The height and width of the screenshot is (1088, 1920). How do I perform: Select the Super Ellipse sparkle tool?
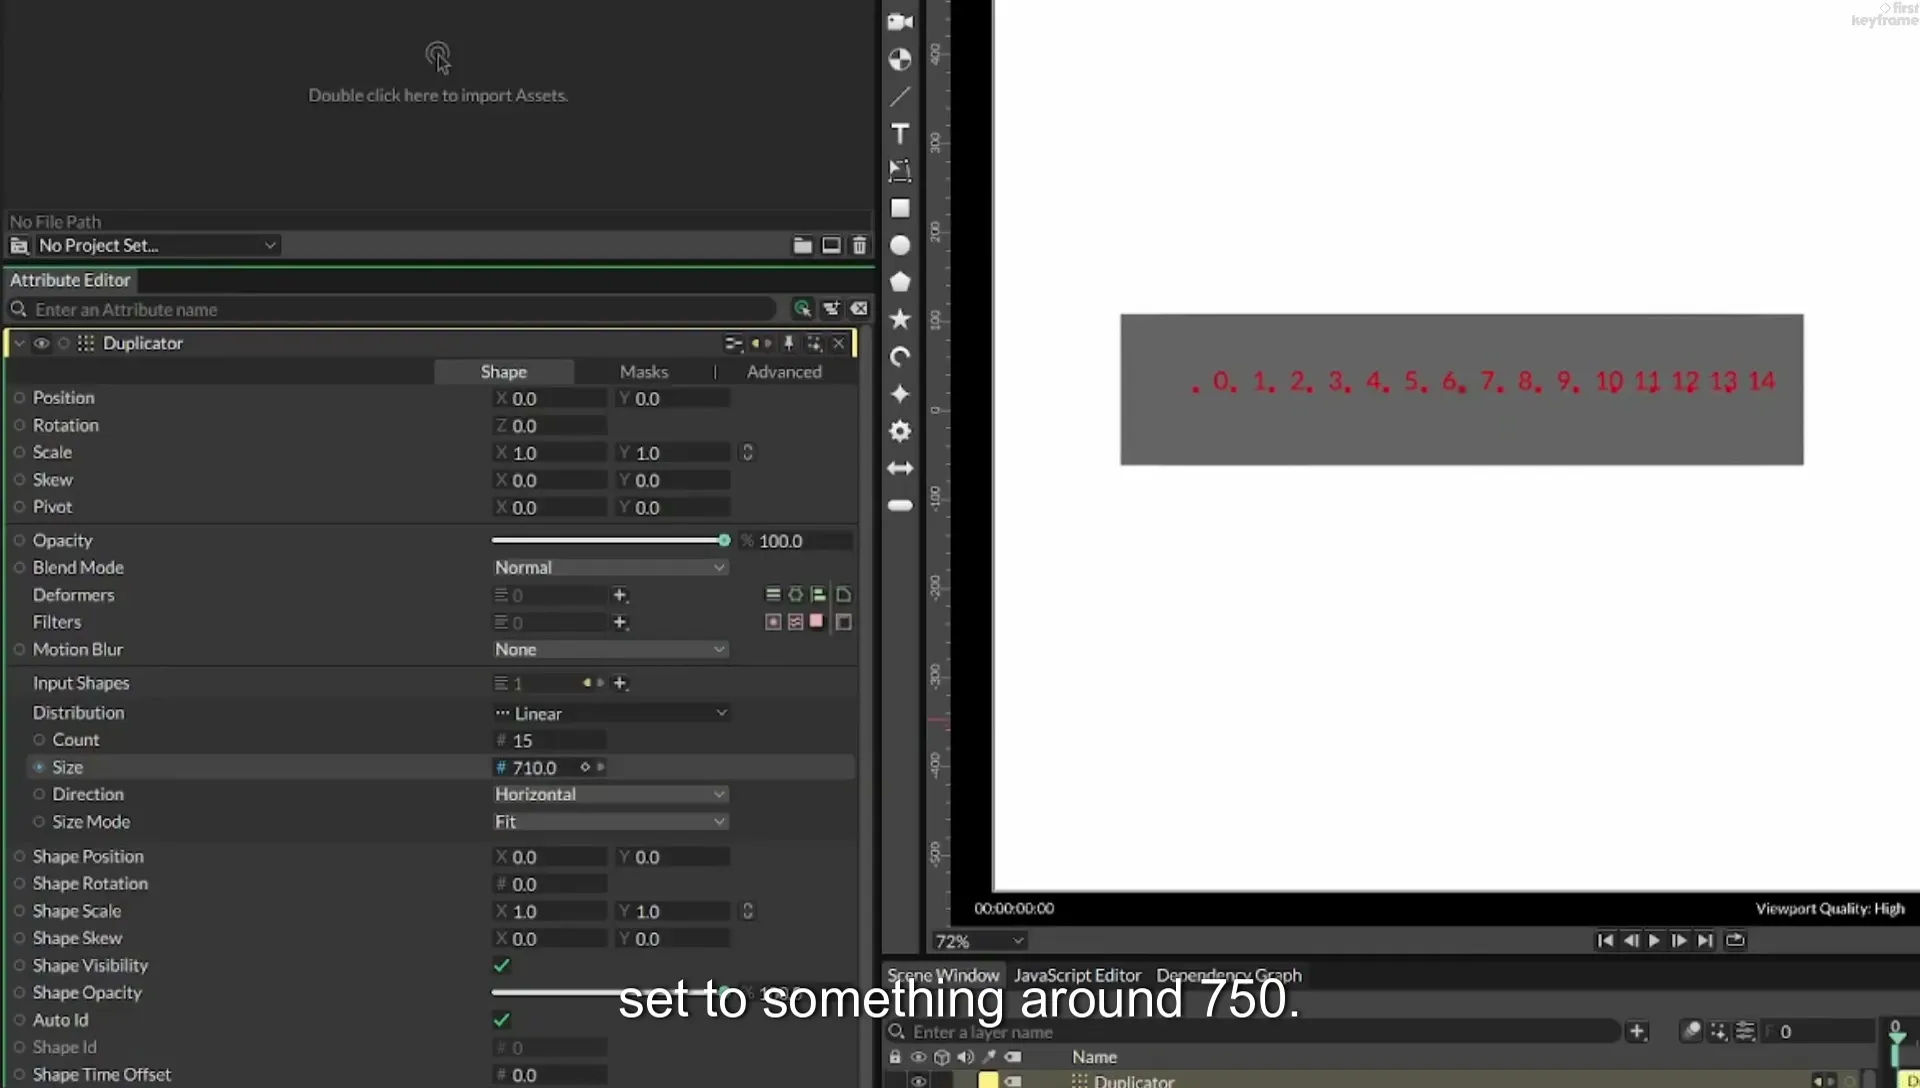tap(900, 394)
